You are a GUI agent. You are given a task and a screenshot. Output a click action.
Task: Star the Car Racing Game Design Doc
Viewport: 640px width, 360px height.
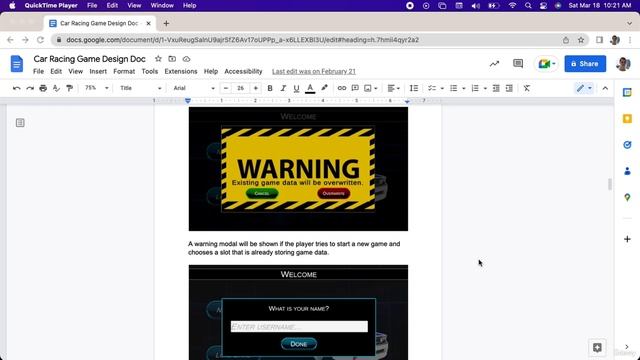click(158, 59)
